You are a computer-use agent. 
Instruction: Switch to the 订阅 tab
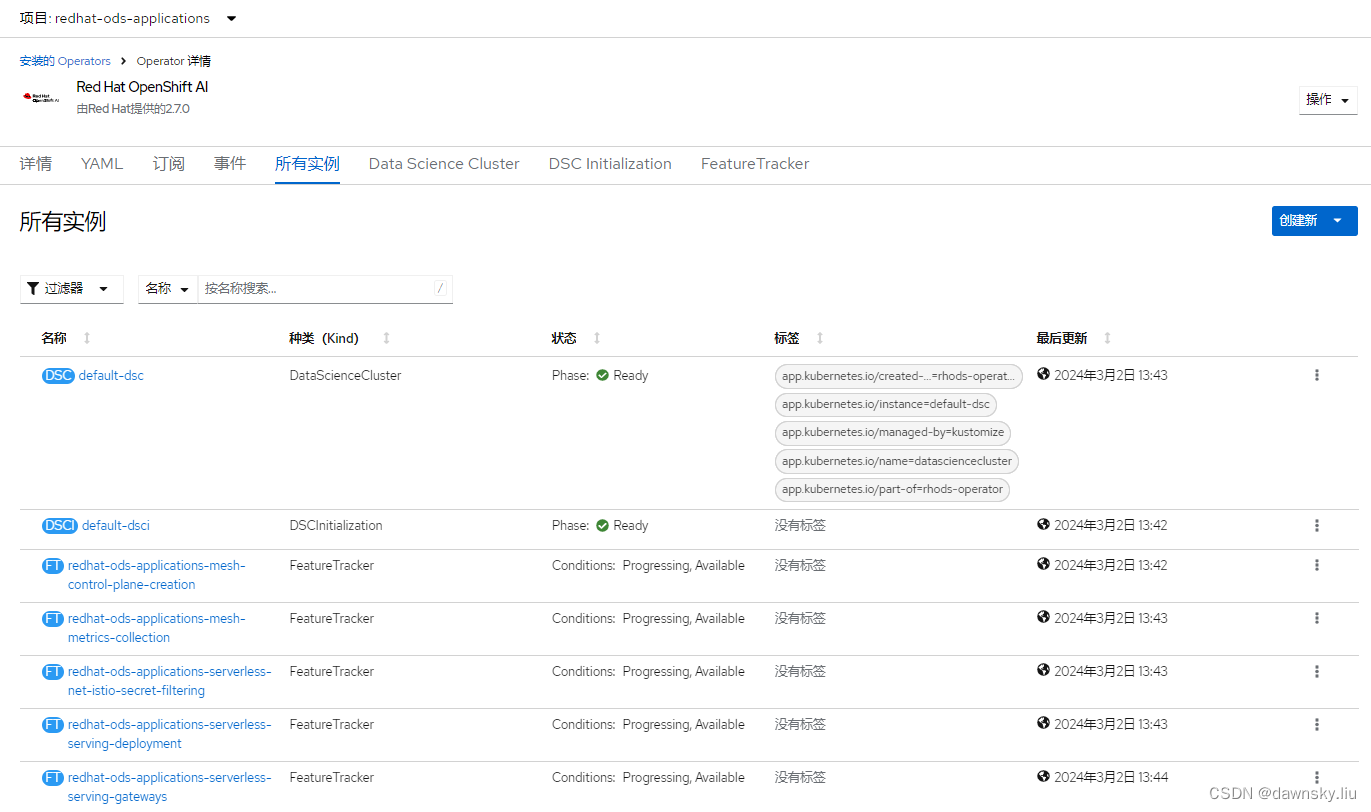(169, 164)
